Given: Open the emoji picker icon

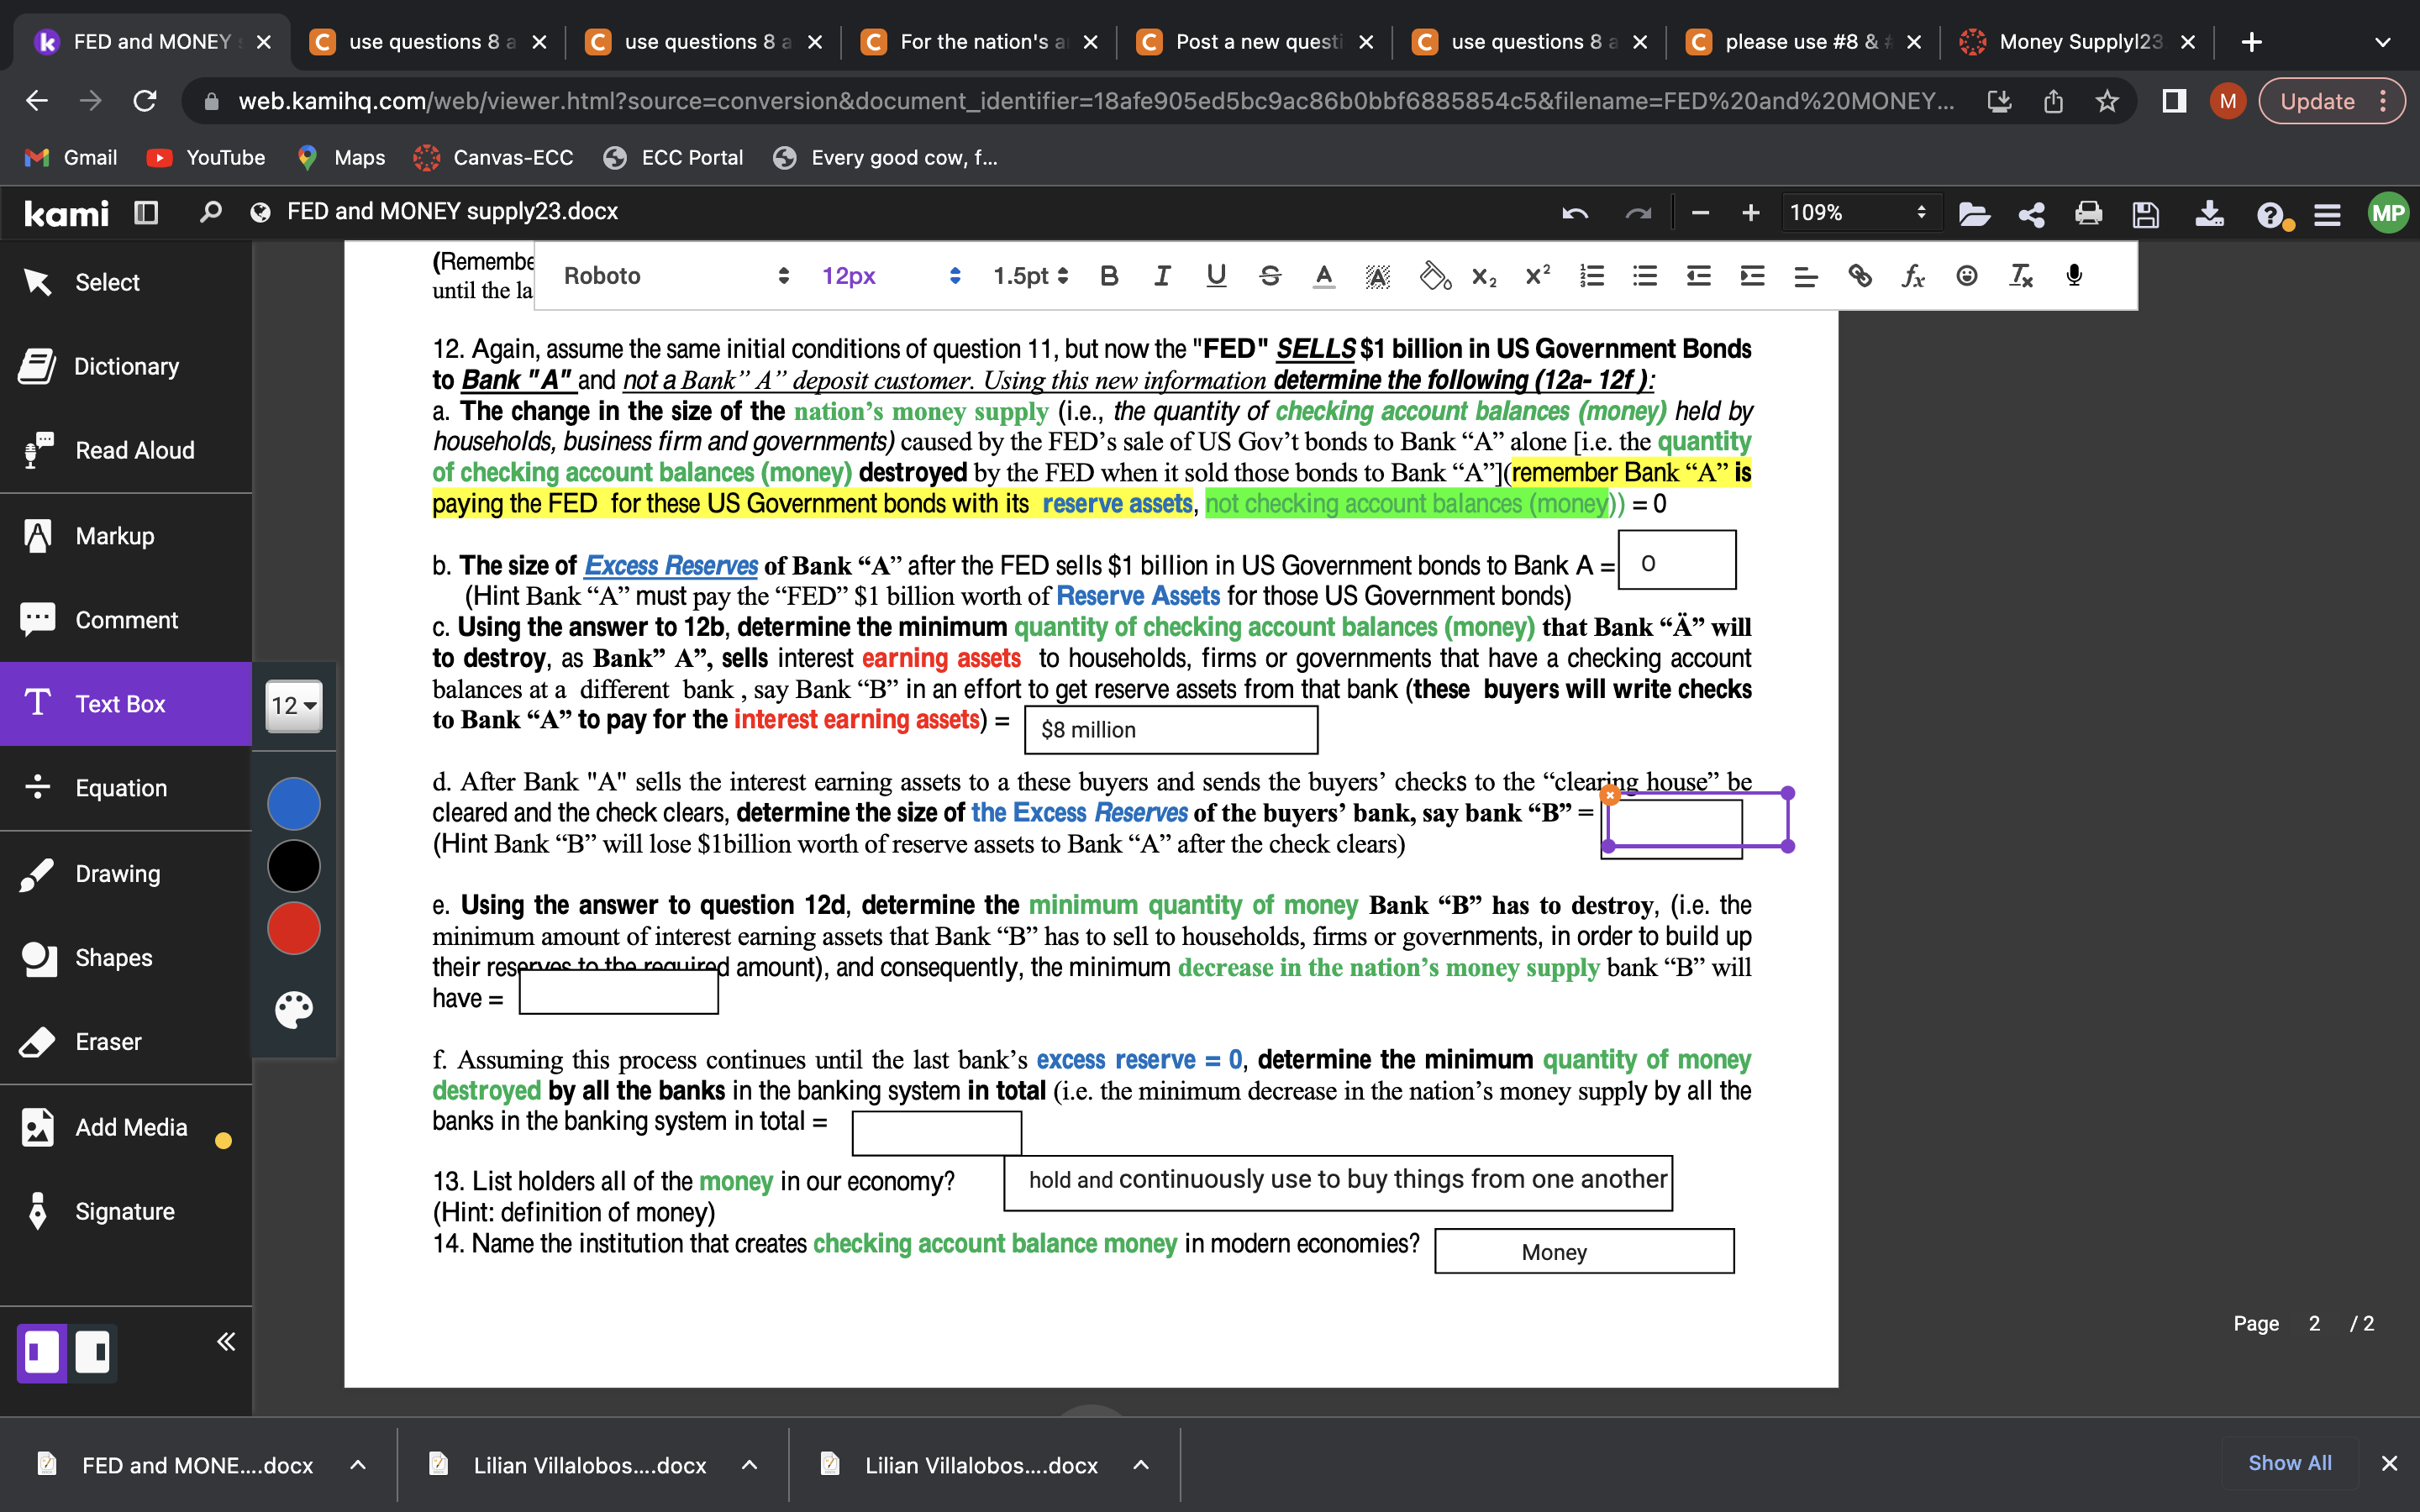Looking at the screenshot, I should 1966,276.
